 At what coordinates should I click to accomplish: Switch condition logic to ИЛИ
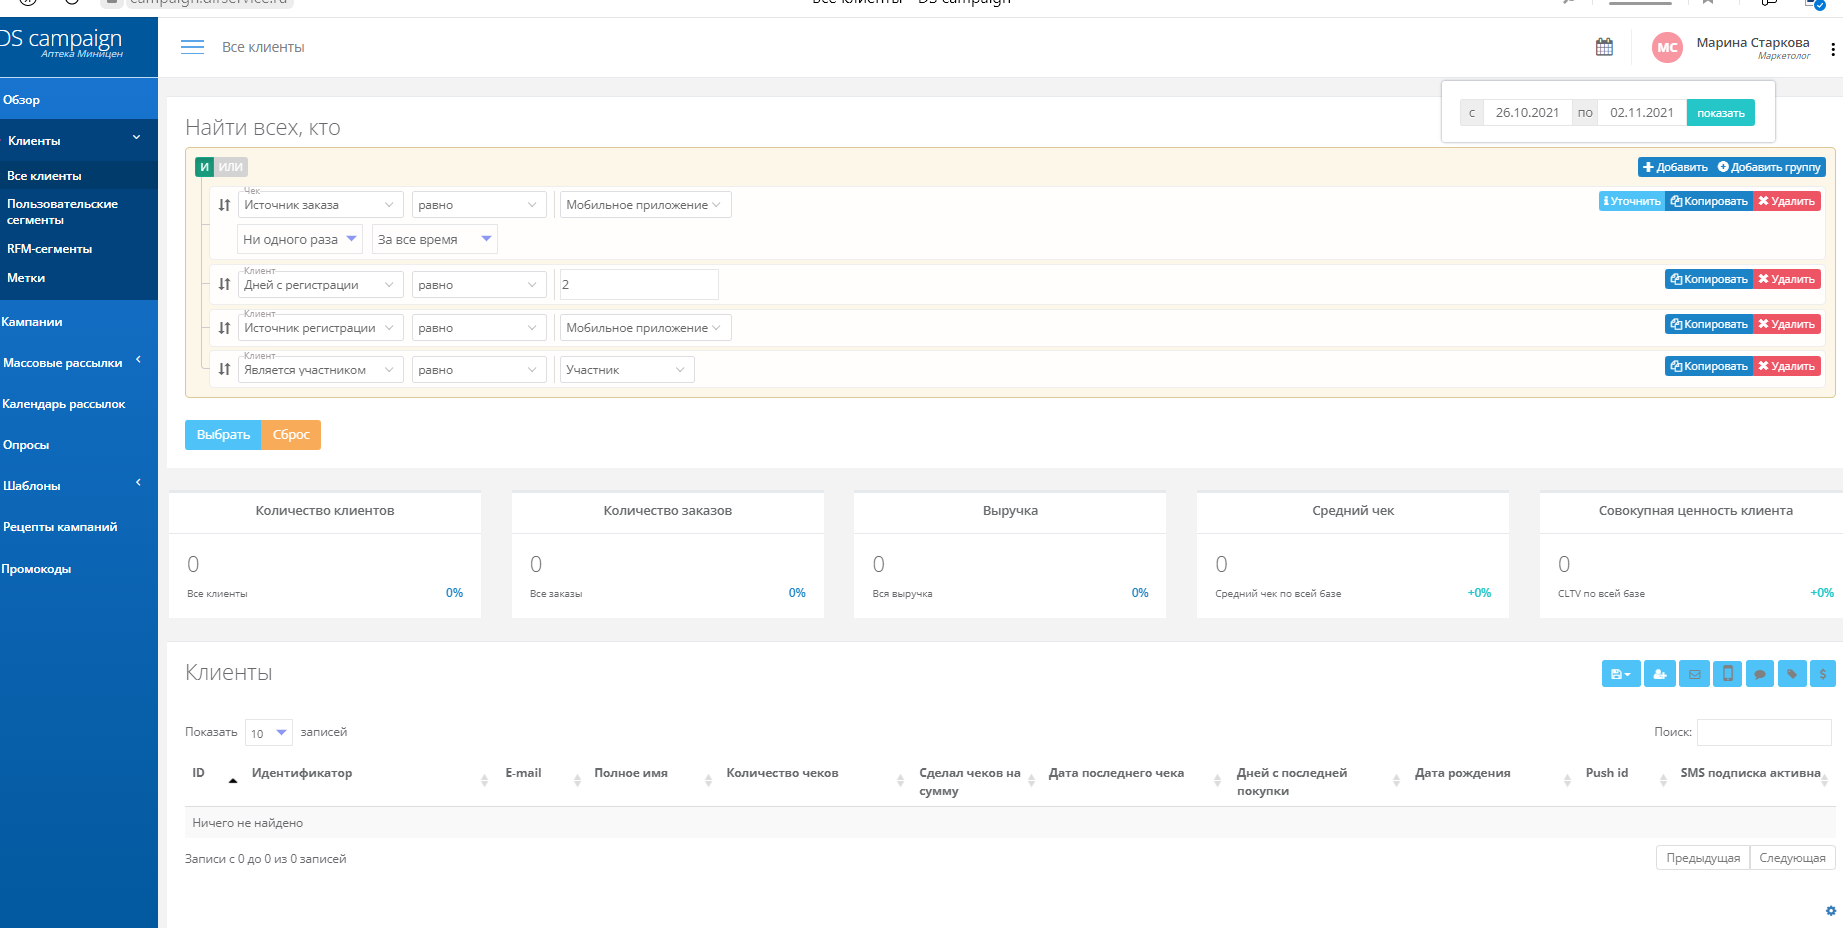pyautogui.click(x=231, y=167)
